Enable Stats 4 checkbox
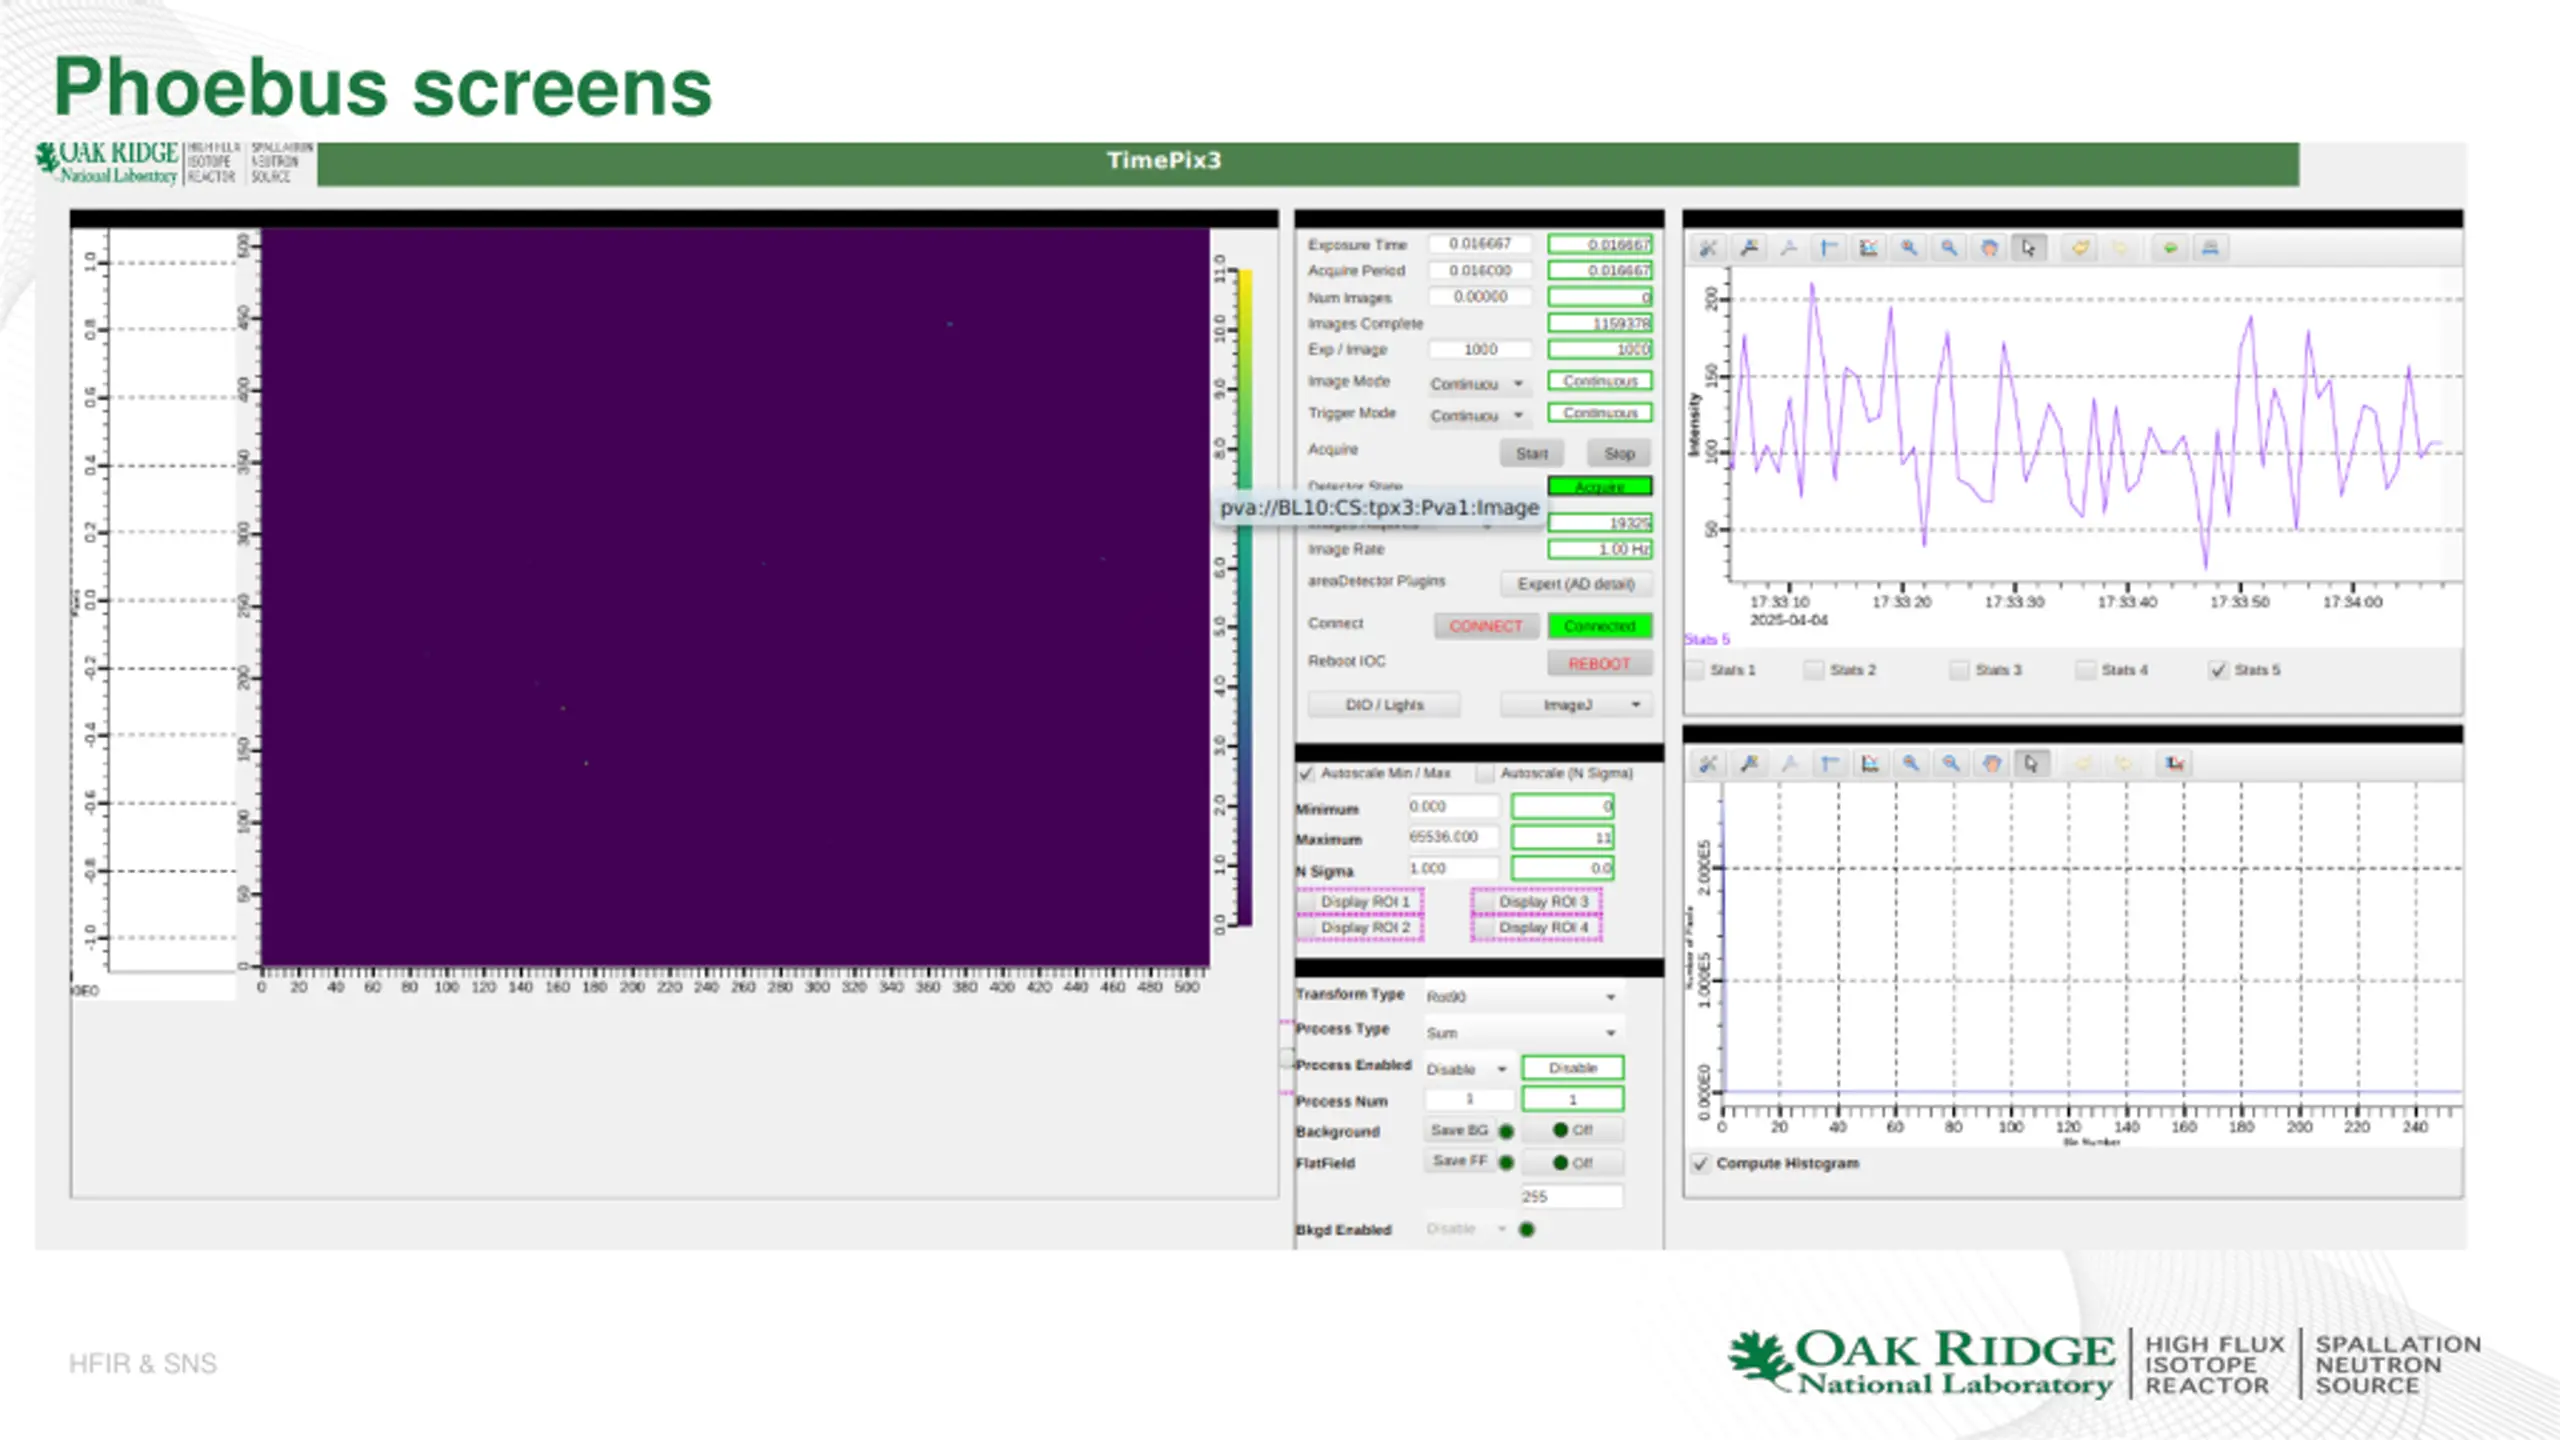The height and width of the screenshot is (1440, 2560). (x=2085, y=670)
